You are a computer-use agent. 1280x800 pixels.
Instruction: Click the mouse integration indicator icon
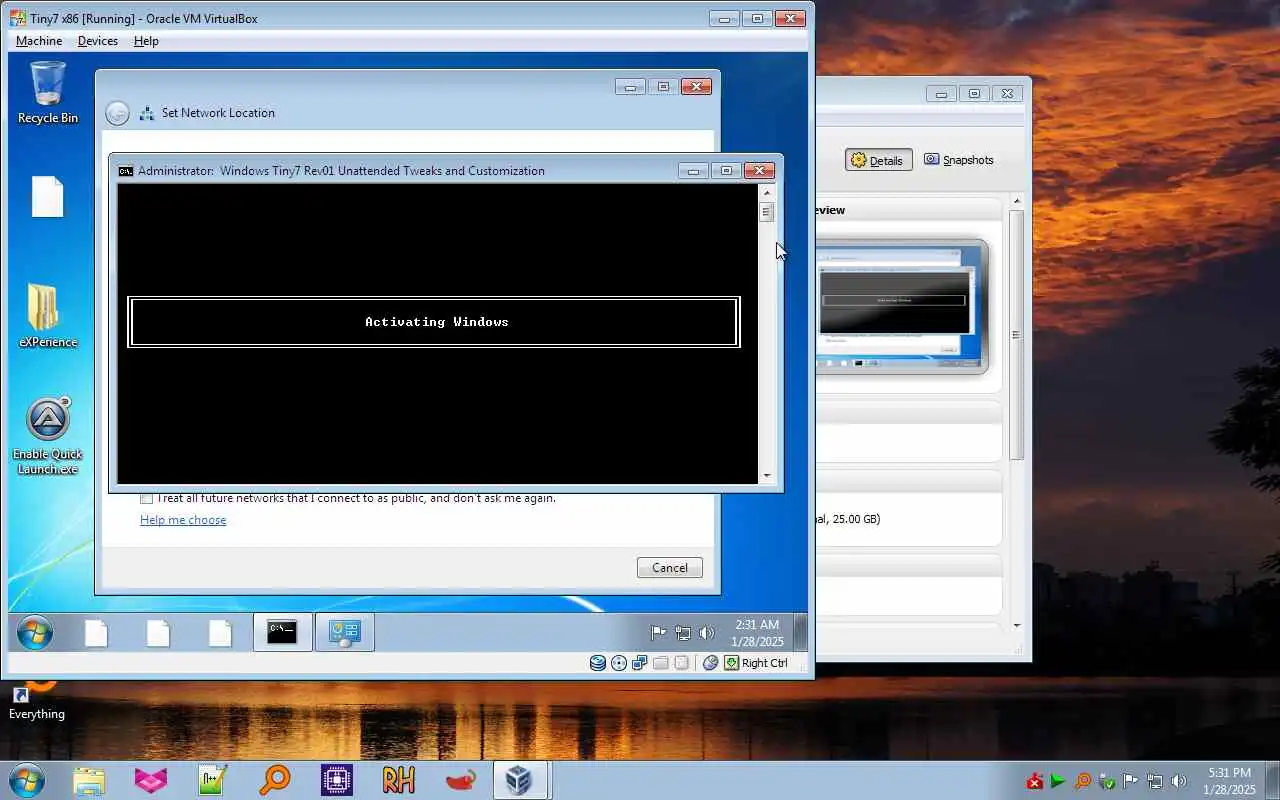711,662
